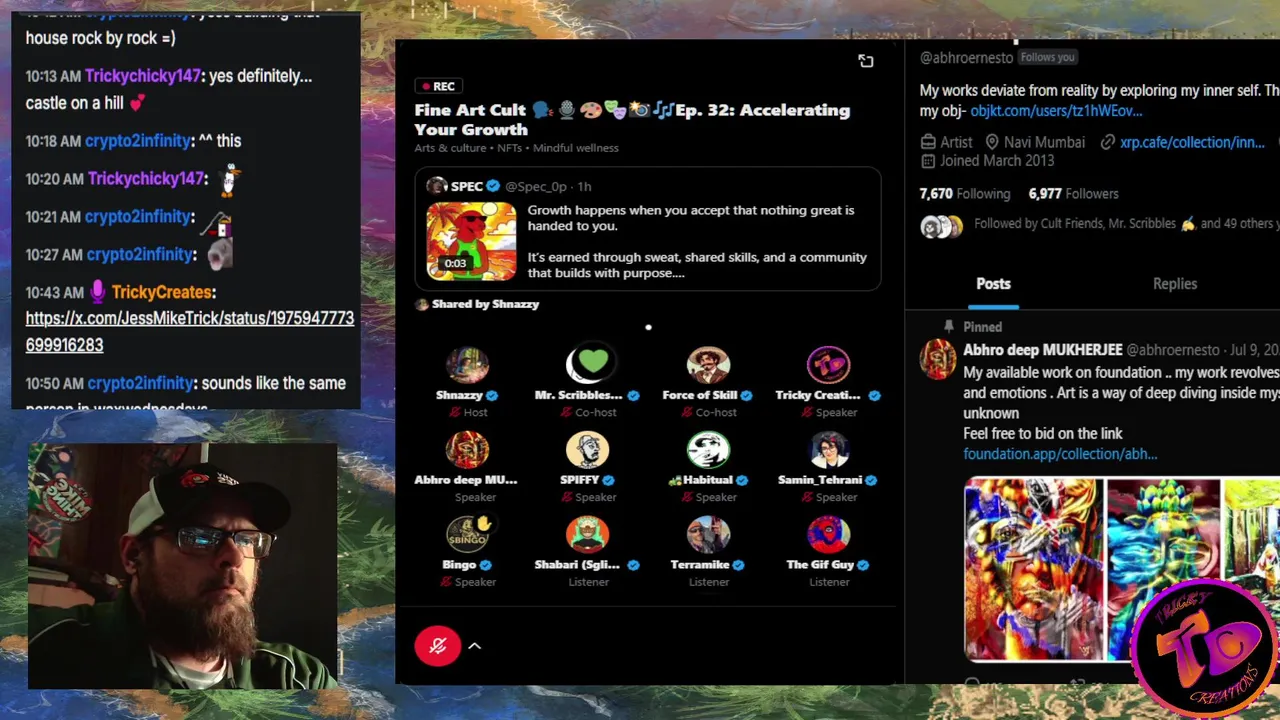
Task: Click the @abhroernesto handle on profile
Action: tap(966, 58)
